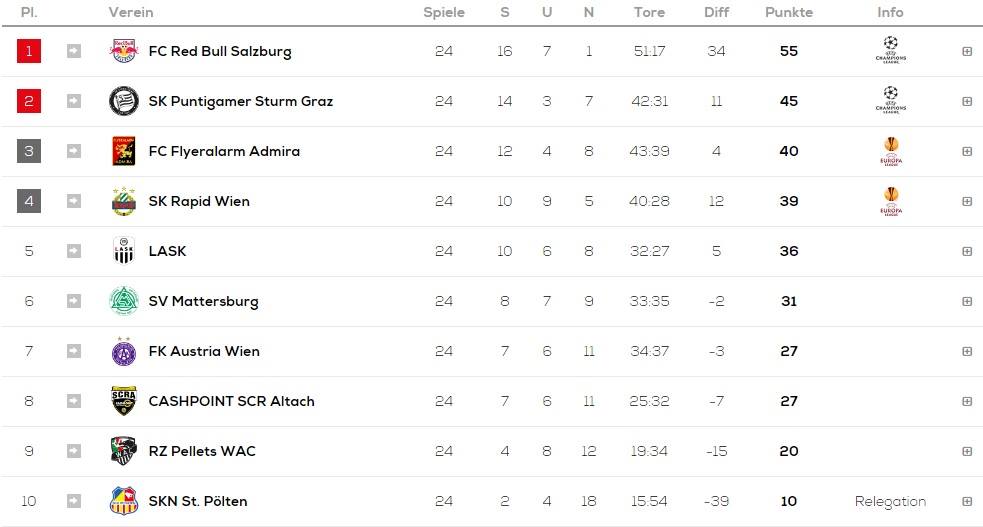Screen dimensions: 983x527
Task: Click the FK Austria Wien crest
Action: pos(124,351)
